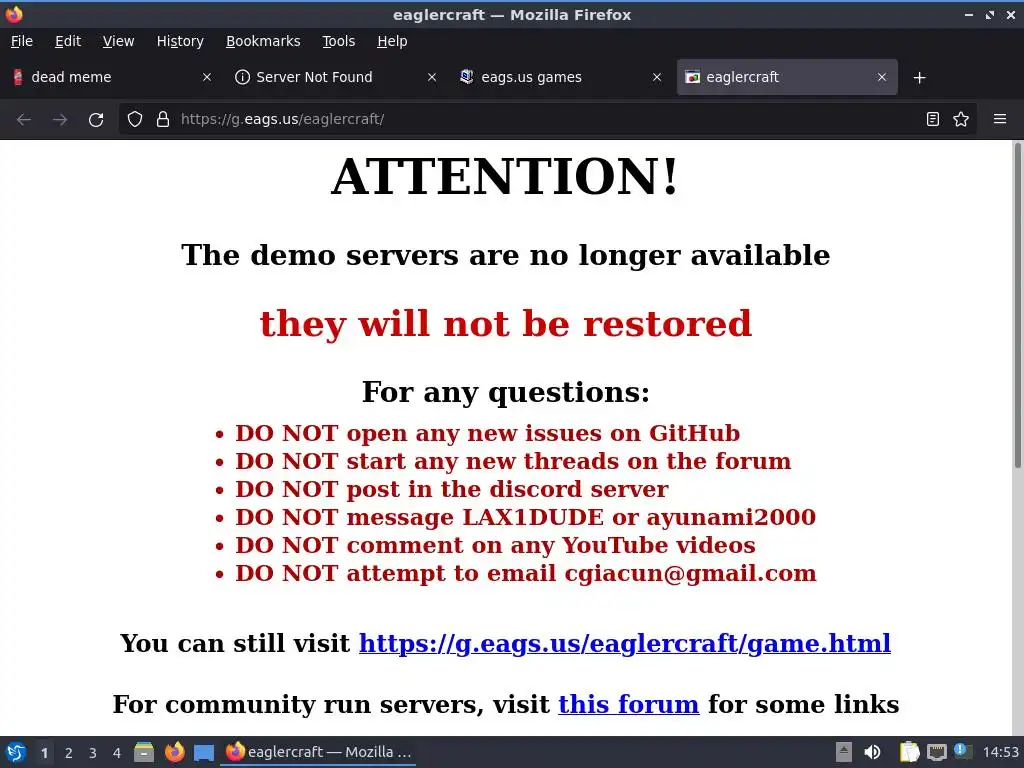The width and height of the screenshot is (1024, 768).
Task: Go forward using the forward arrow
Action: [x=60, y=120]
